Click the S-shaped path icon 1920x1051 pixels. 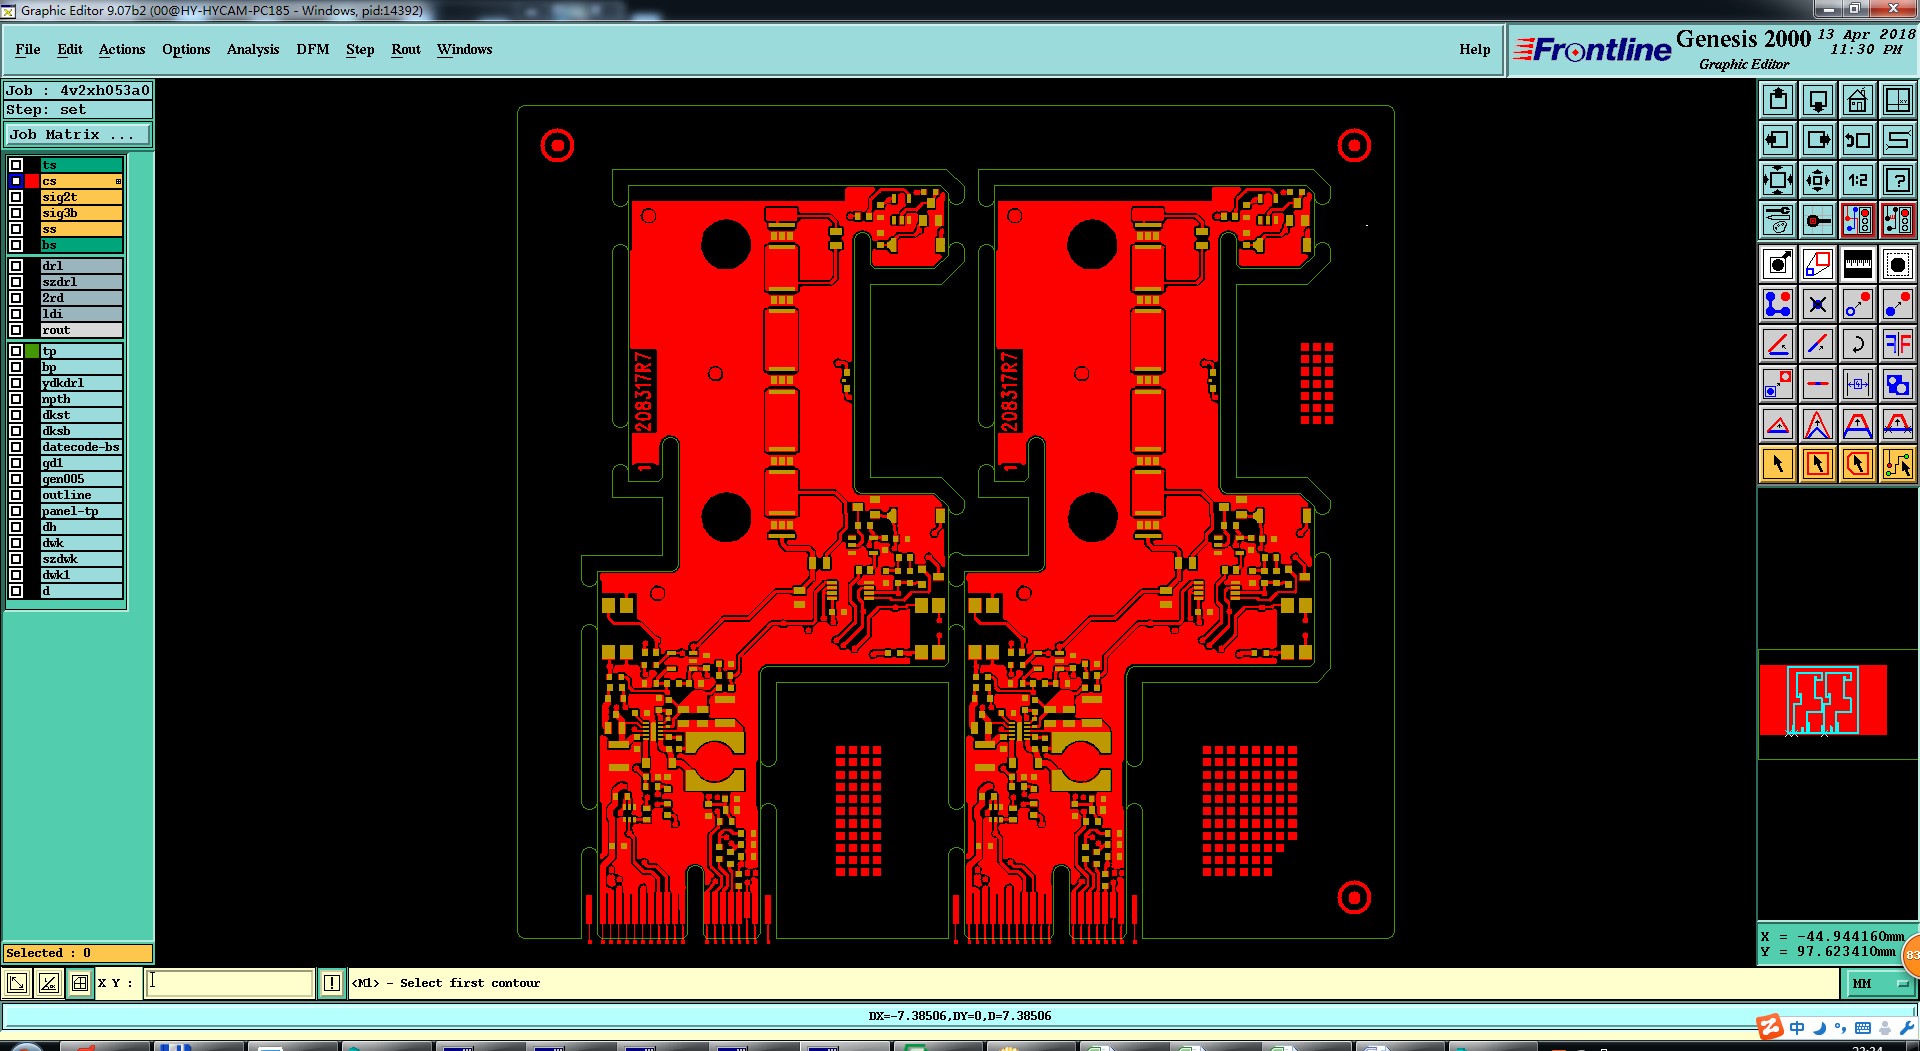1898,140
